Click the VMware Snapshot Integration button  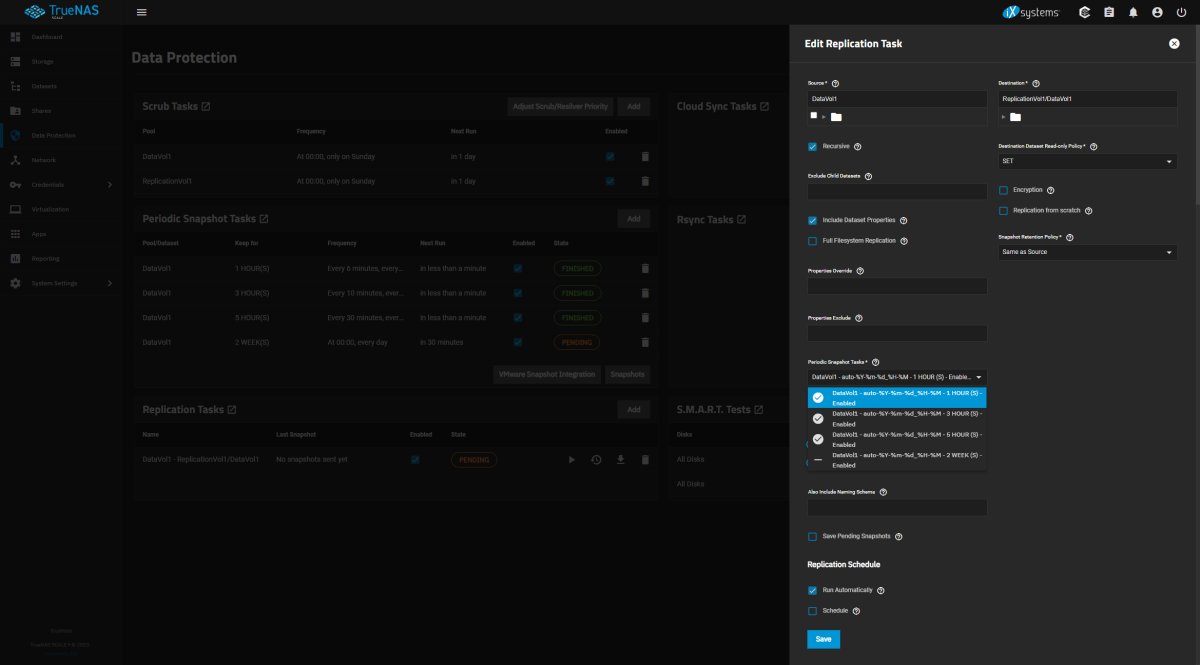[x=547, y=374]
